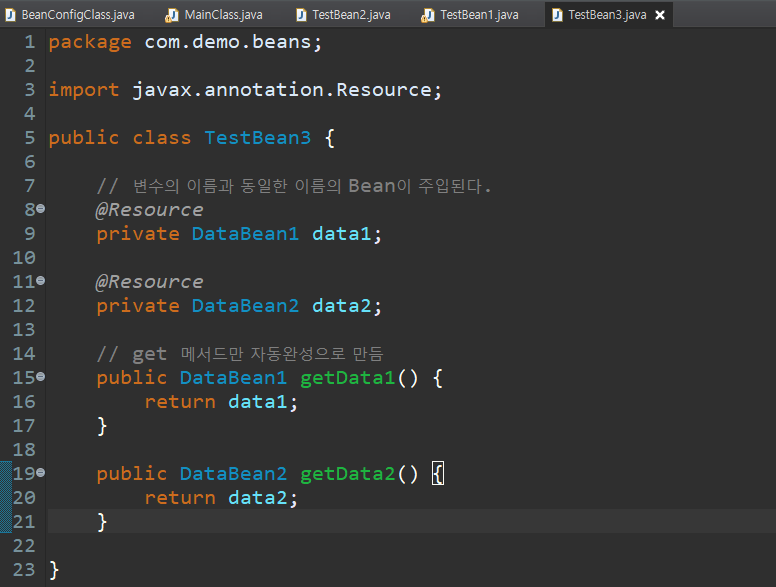Image resolution: width=776 pixels, height=587 pixels.
Task: Click 'return data1;' on line 16
Action: (221, 402)
